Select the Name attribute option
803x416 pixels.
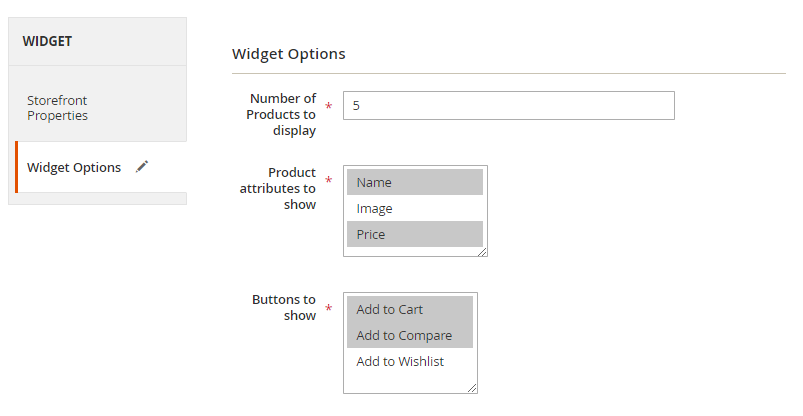415,182
